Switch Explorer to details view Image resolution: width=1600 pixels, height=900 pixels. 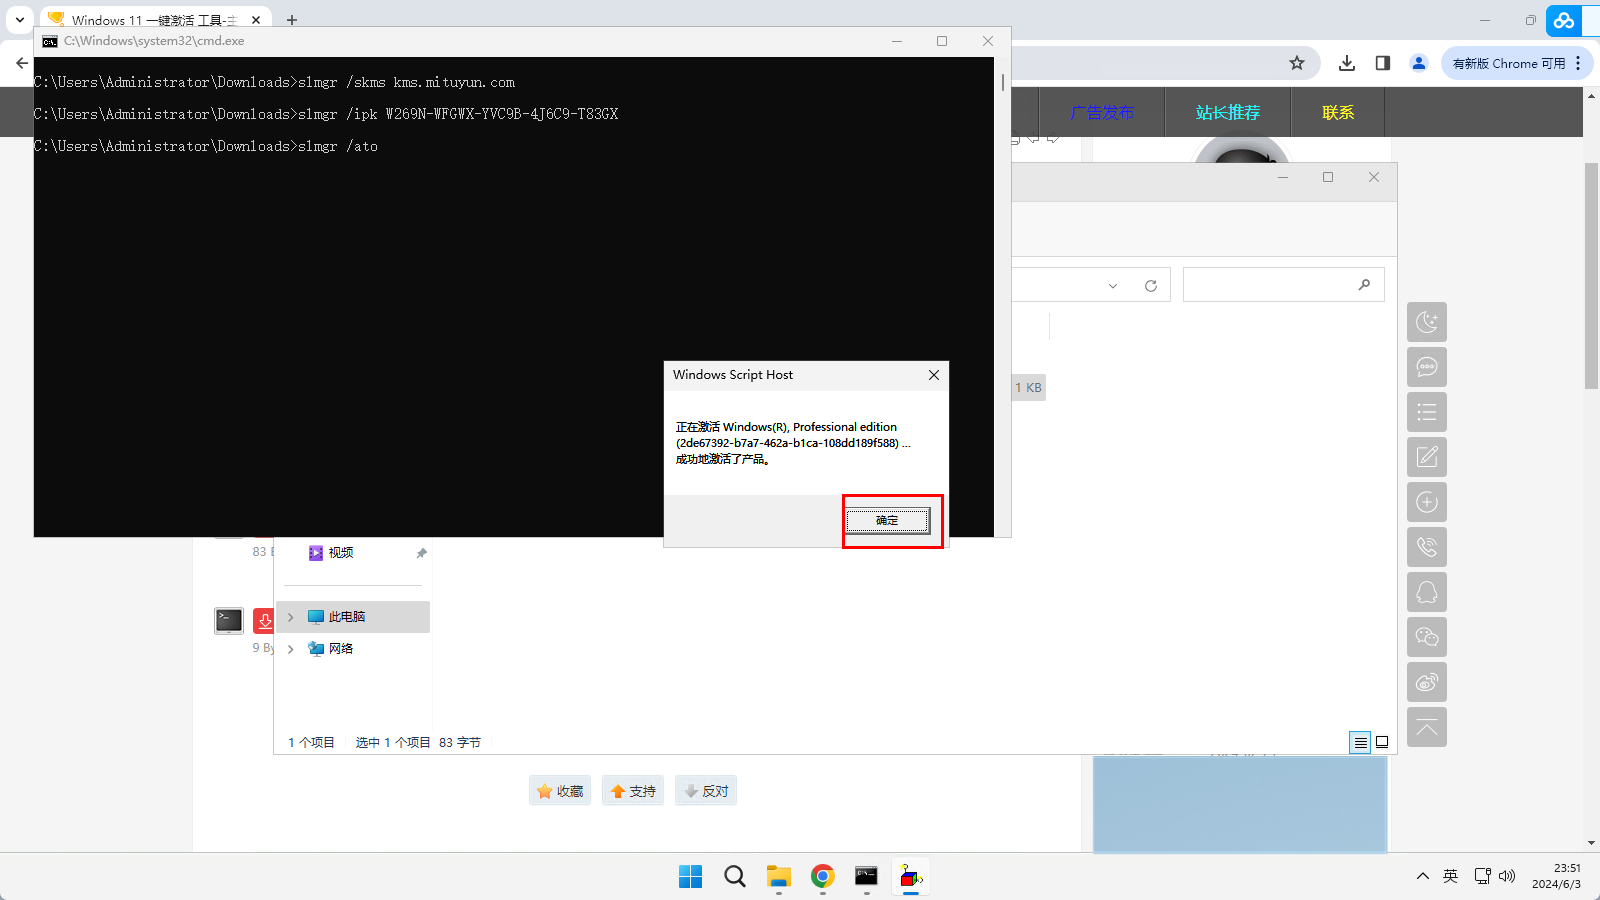pyautogui.click(x=1360, y=742)
